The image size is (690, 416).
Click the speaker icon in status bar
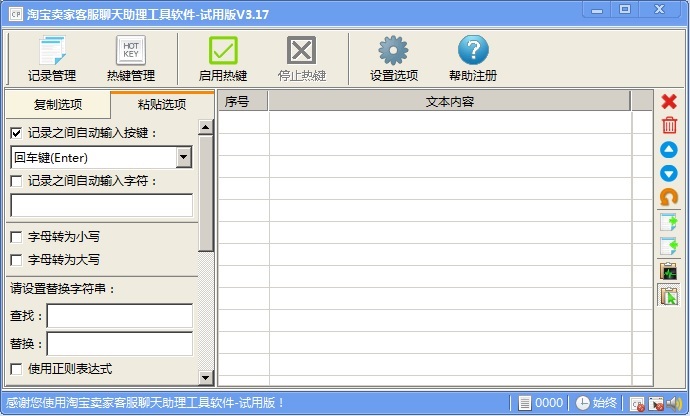674,403
